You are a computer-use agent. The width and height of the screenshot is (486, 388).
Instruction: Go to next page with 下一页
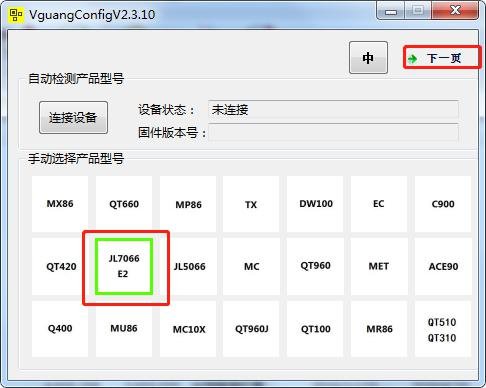442,58
